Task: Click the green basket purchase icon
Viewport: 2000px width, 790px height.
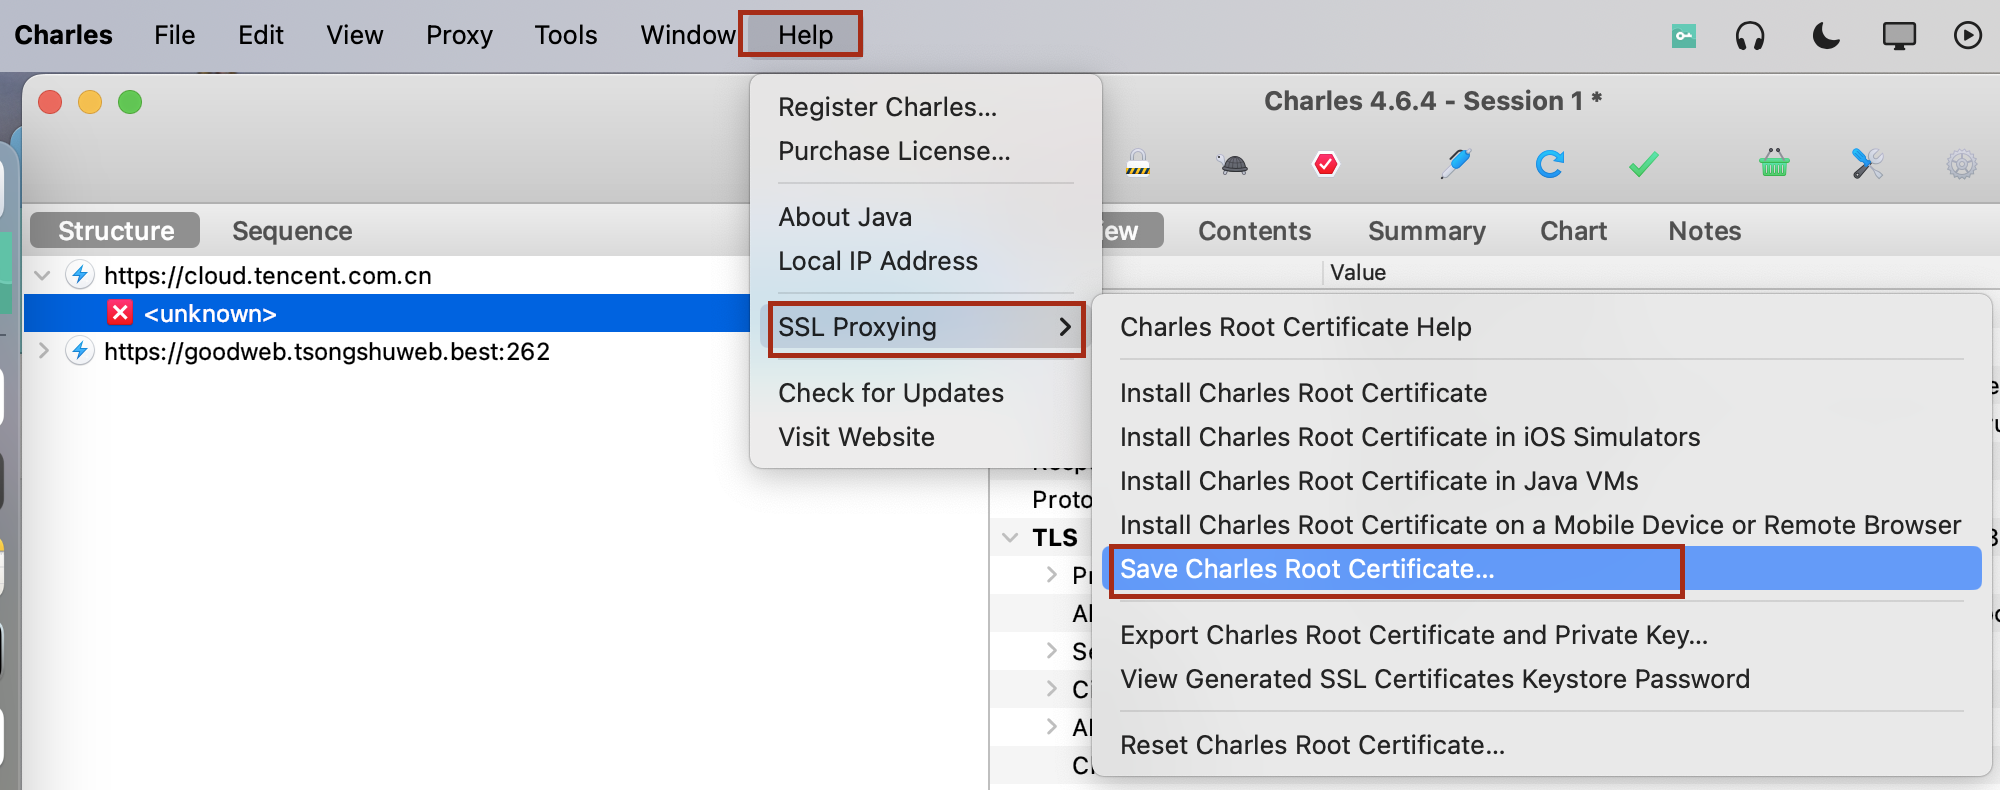Action: pos(1774,163)
